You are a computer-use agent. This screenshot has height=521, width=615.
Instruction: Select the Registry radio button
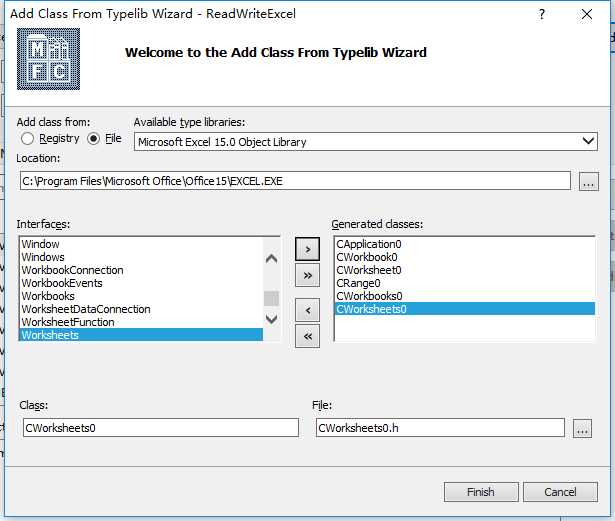click(x=50, y=138)
